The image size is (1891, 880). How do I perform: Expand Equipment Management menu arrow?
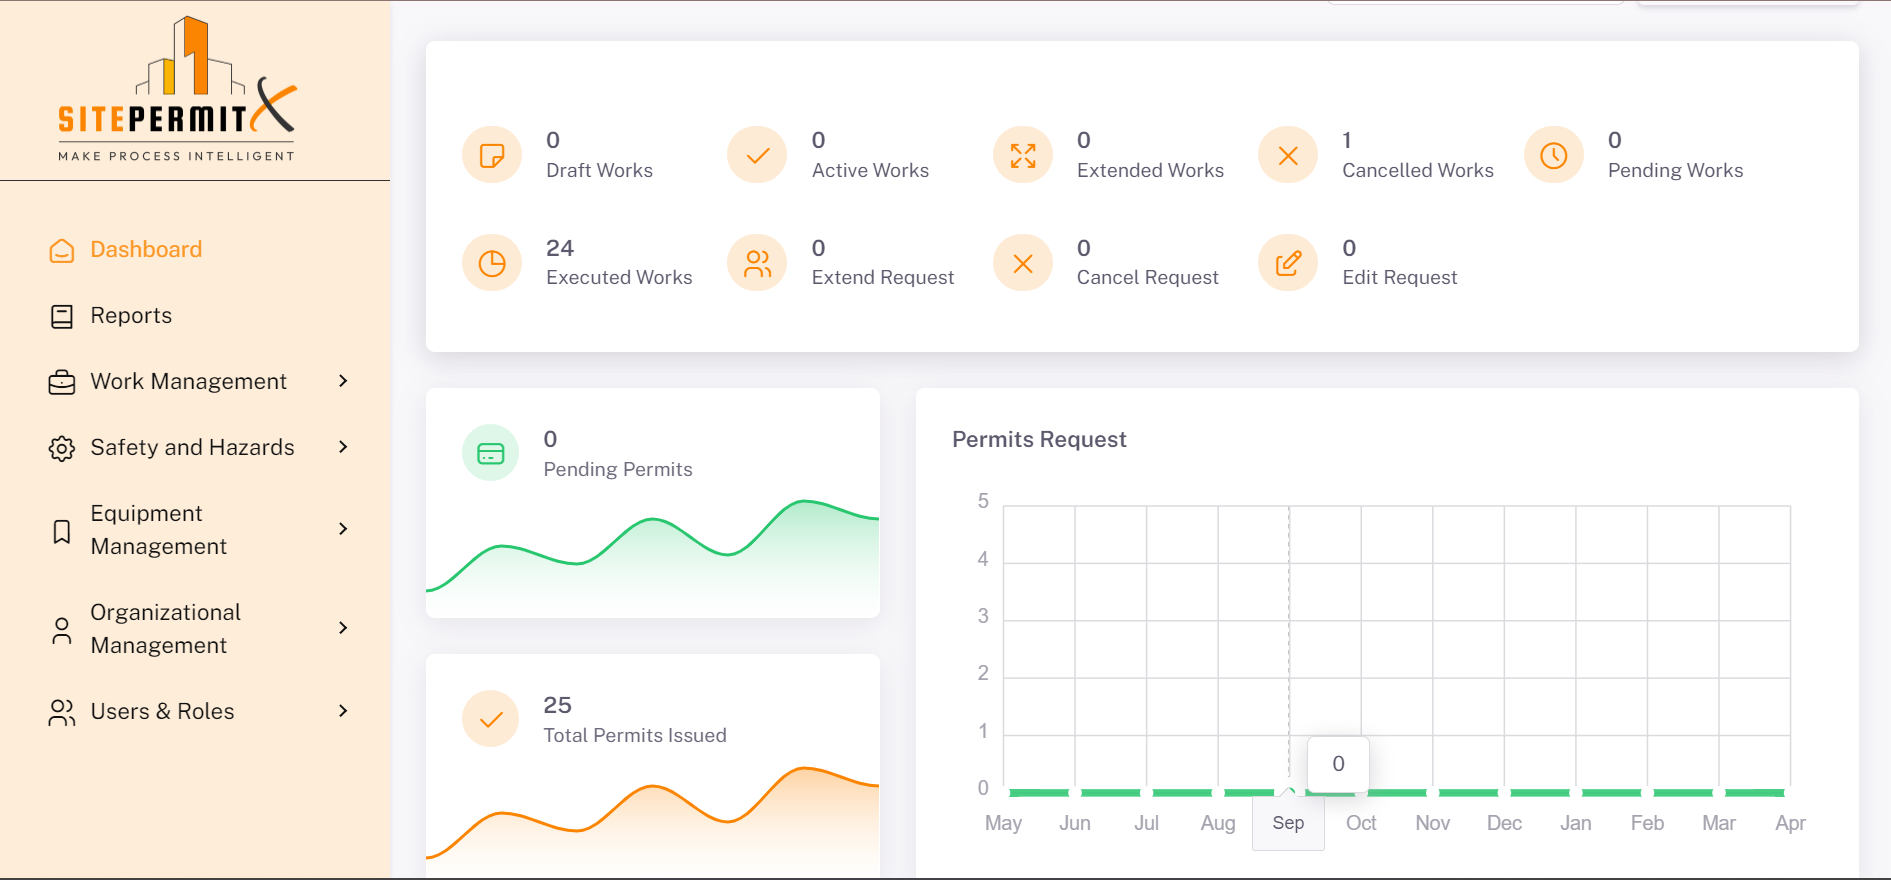pyautogui.click(x=343, y=529)
